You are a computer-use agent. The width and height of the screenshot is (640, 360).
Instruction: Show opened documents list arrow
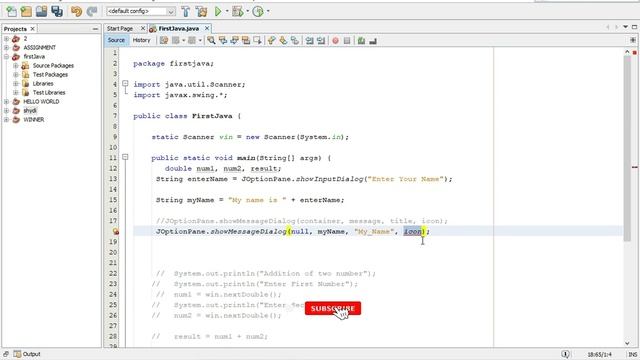(625, 27)
